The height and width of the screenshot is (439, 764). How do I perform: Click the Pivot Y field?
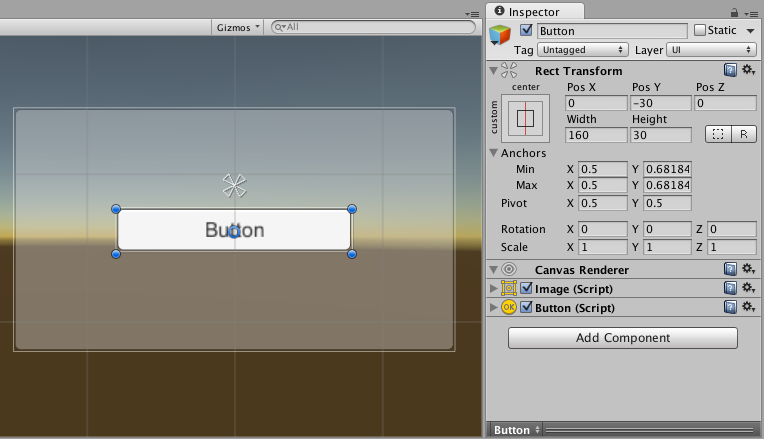click(667, 203)
